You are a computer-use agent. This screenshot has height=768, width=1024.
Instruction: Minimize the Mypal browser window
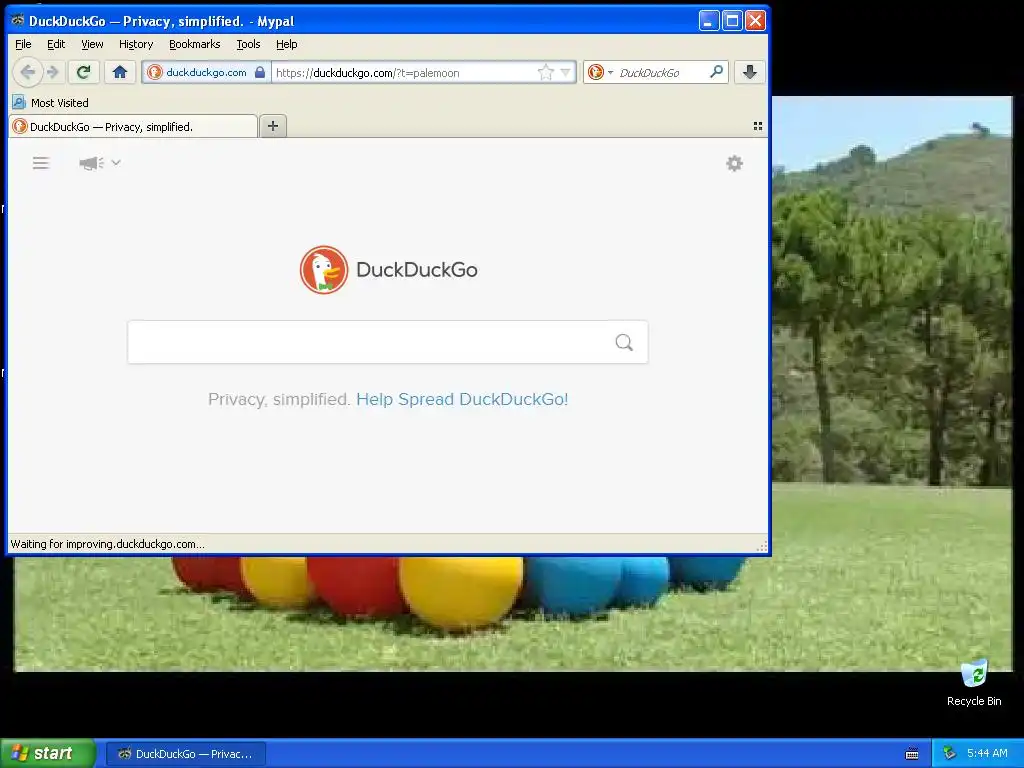(x=709, y=21)
